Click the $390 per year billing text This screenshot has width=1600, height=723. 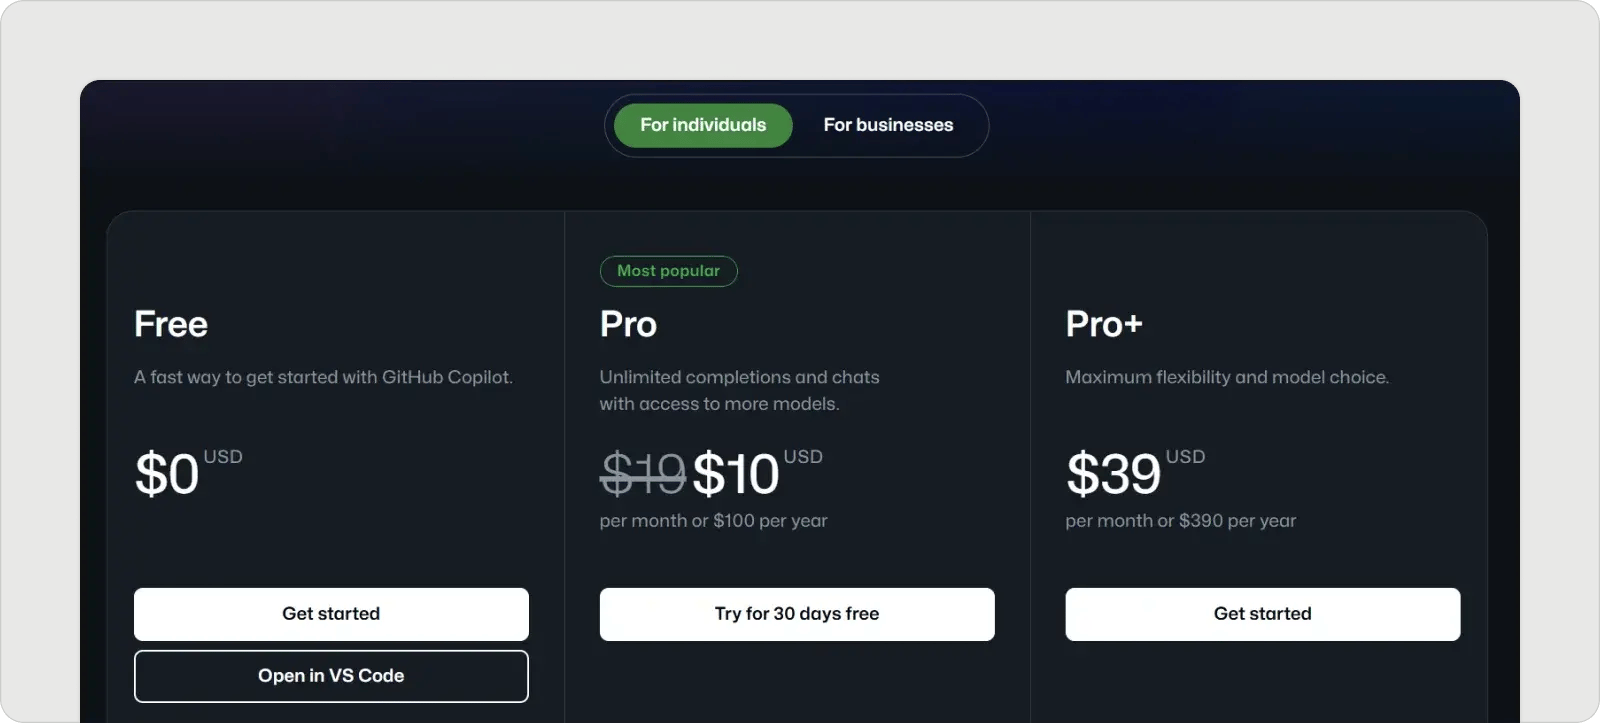[1237, 521]
